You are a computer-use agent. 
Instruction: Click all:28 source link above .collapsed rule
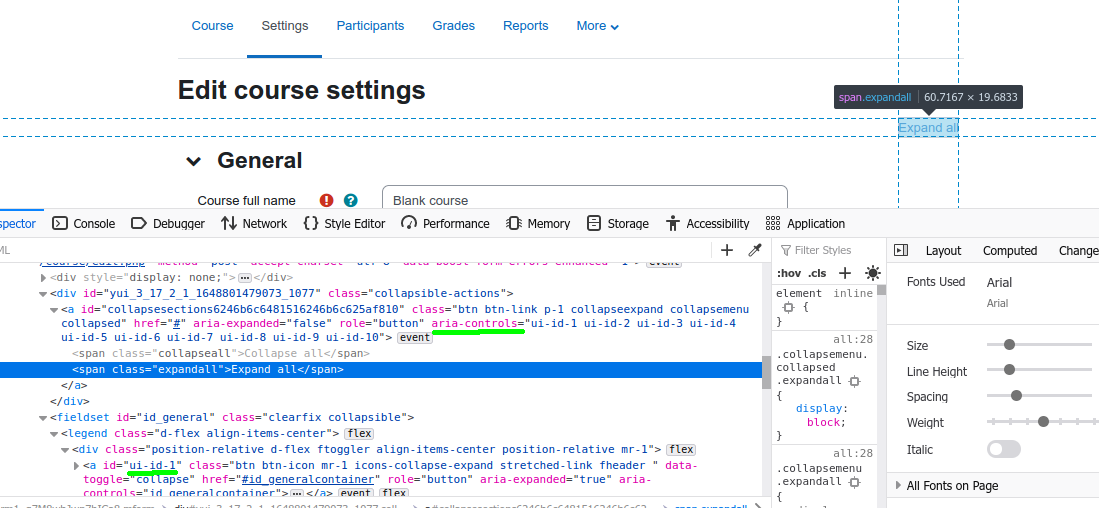pyautogui.click(x=853, y=339)
